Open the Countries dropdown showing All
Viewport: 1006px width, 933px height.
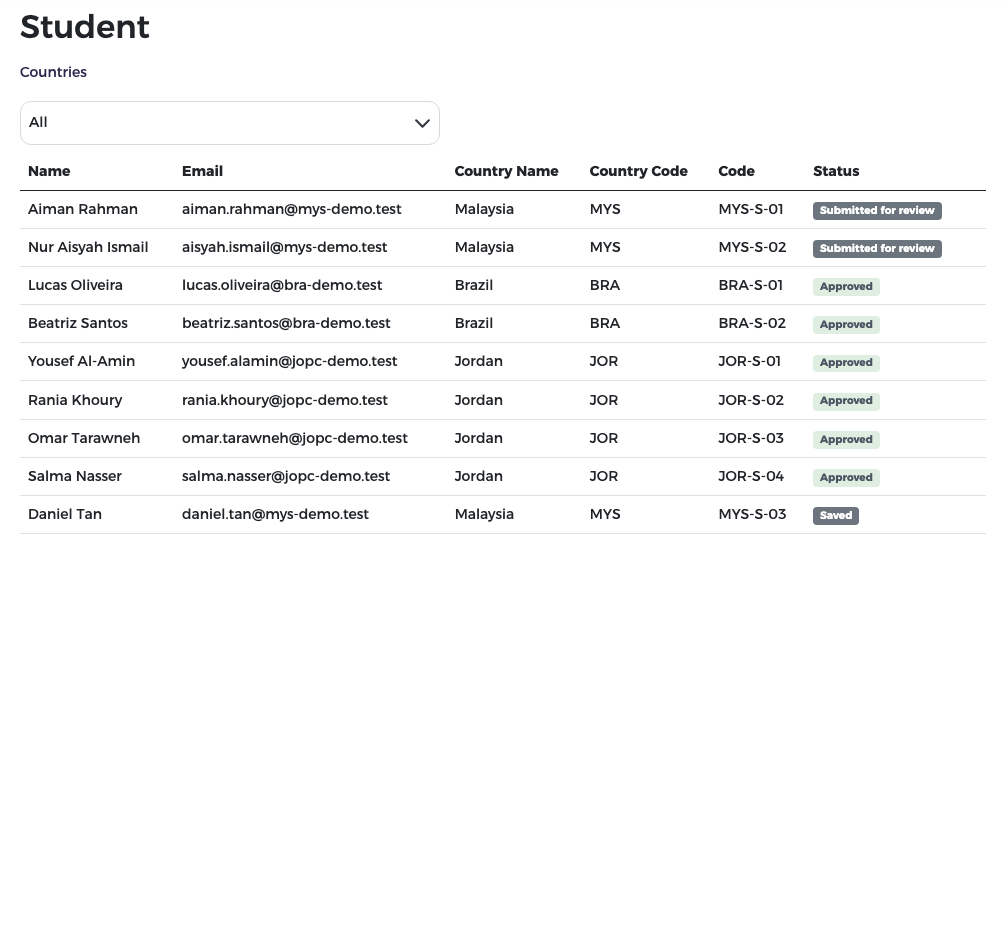point(230,123)
